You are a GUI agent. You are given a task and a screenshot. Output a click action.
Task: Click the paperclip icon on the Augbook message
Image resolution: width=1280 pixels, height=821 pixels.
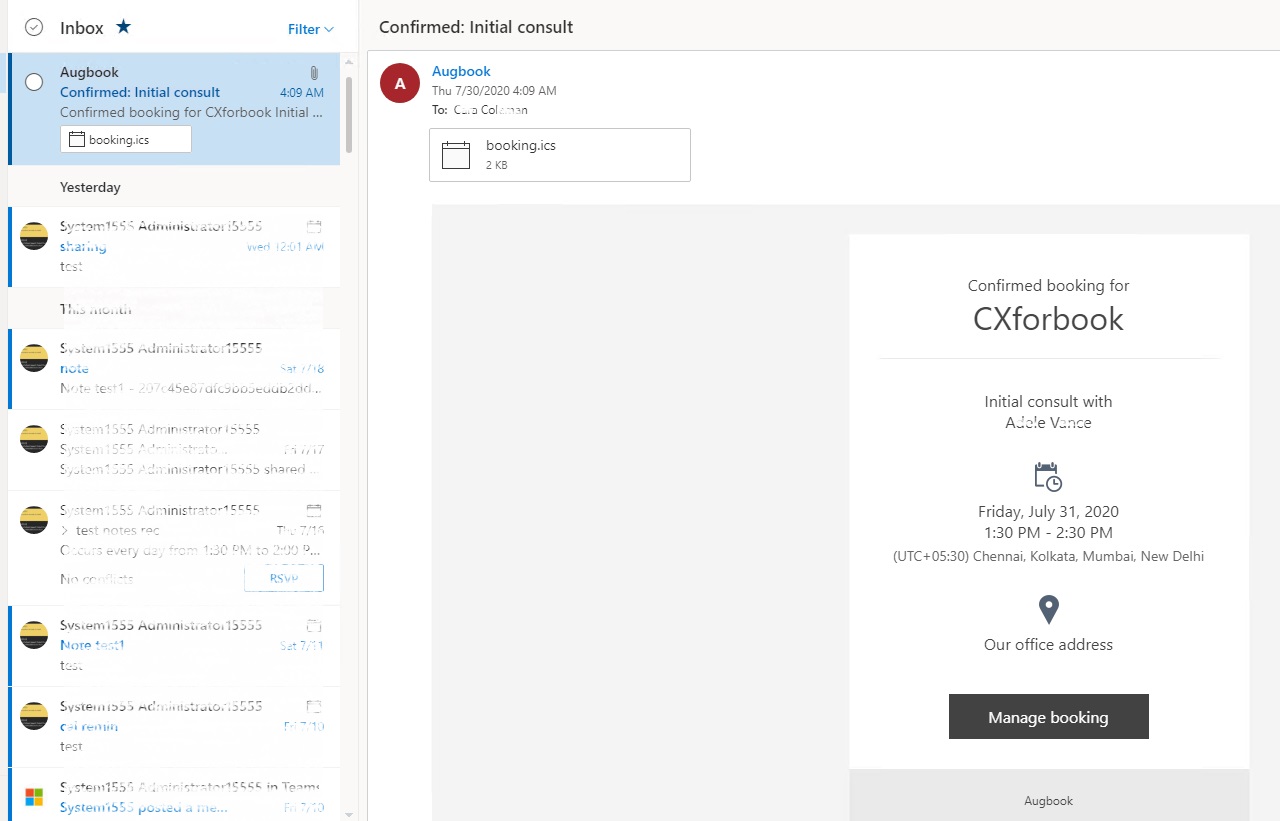pyautogui.click(x=314, y=73)
